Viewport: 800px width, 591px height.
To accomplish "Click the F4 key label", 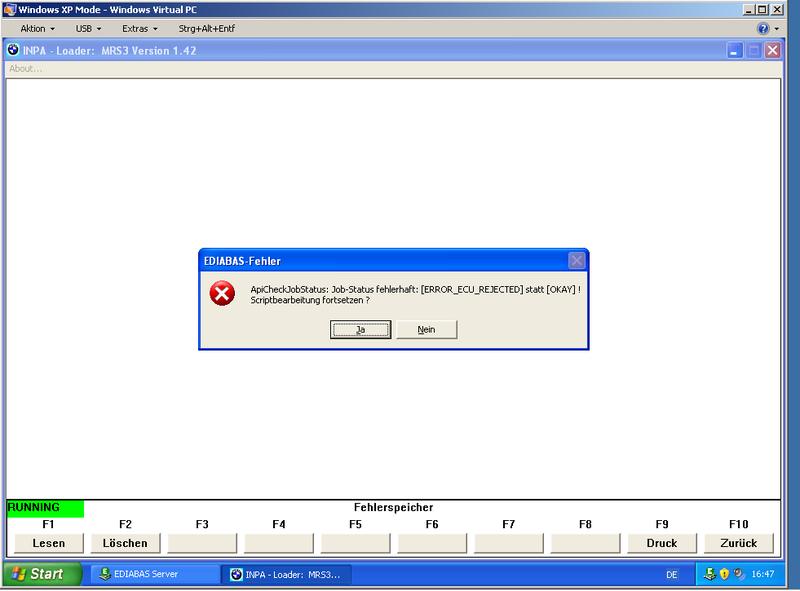I will tap(279, 524).
